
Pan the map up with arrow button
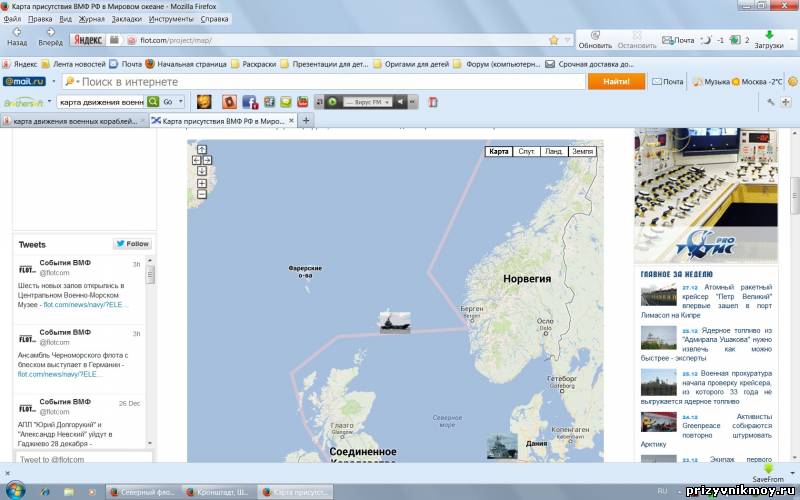tap(202, 149)
